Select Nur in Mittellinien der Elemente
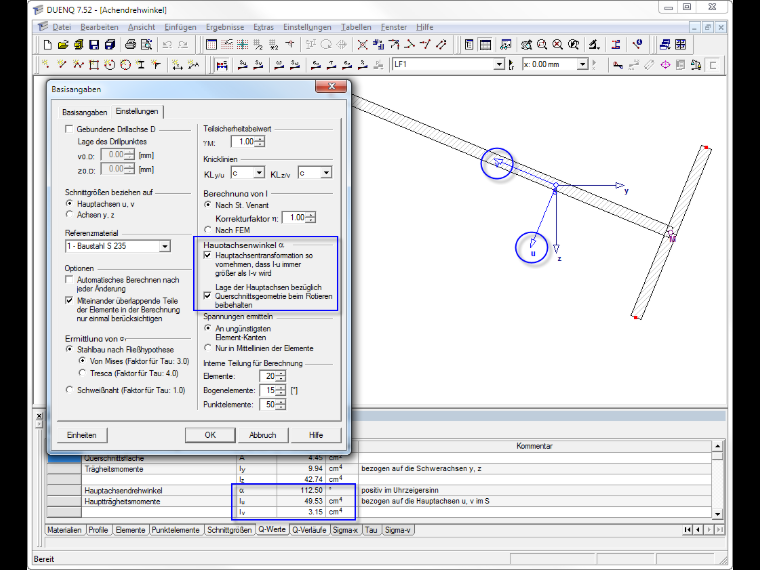Viewport: 760px width, 570px height. (x=208, y=348)
